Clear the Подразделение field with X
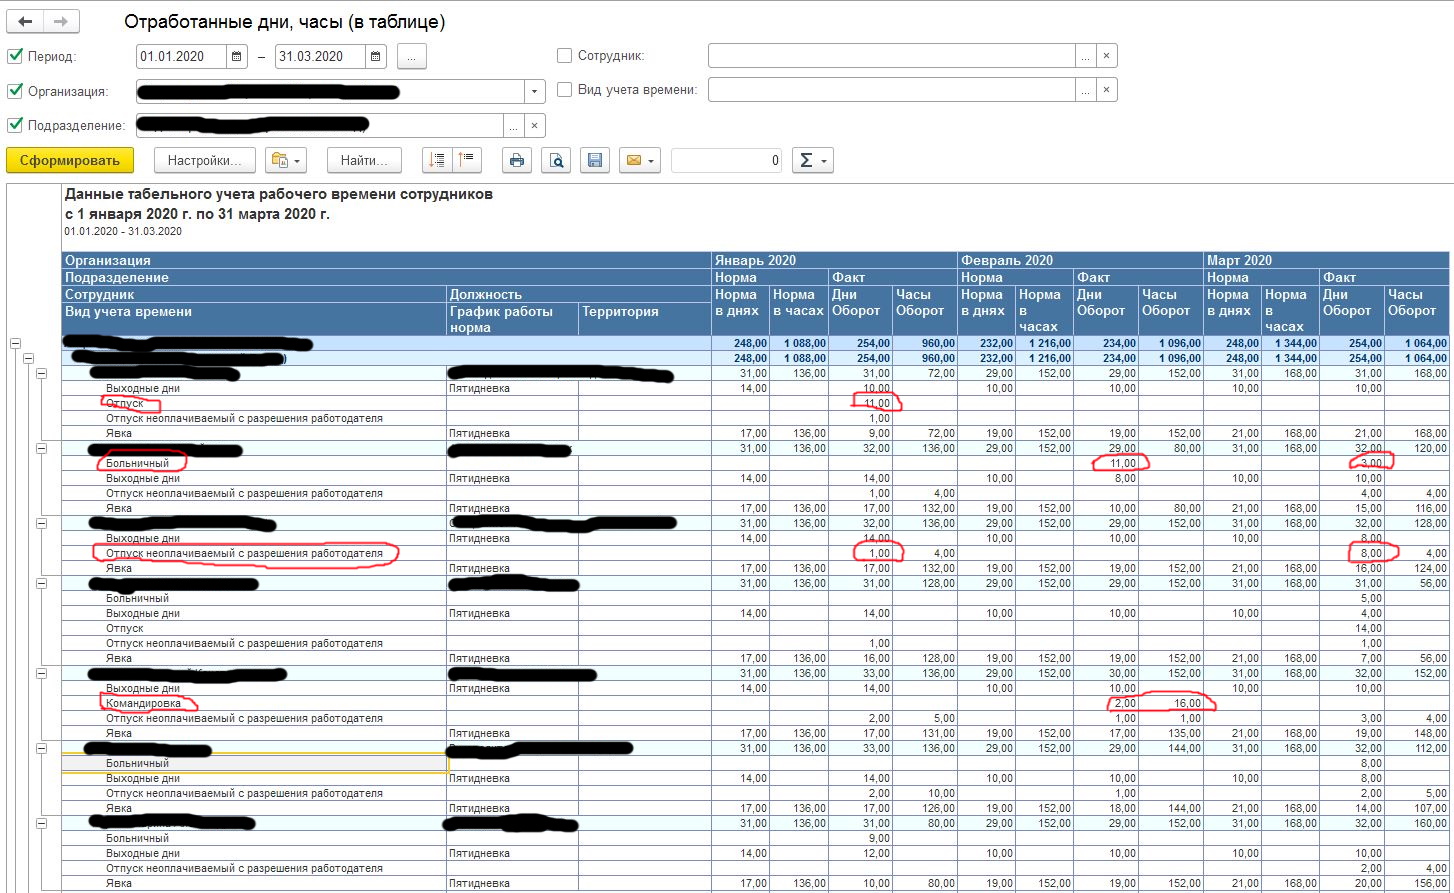1454x893 pixels. [535, 125]
